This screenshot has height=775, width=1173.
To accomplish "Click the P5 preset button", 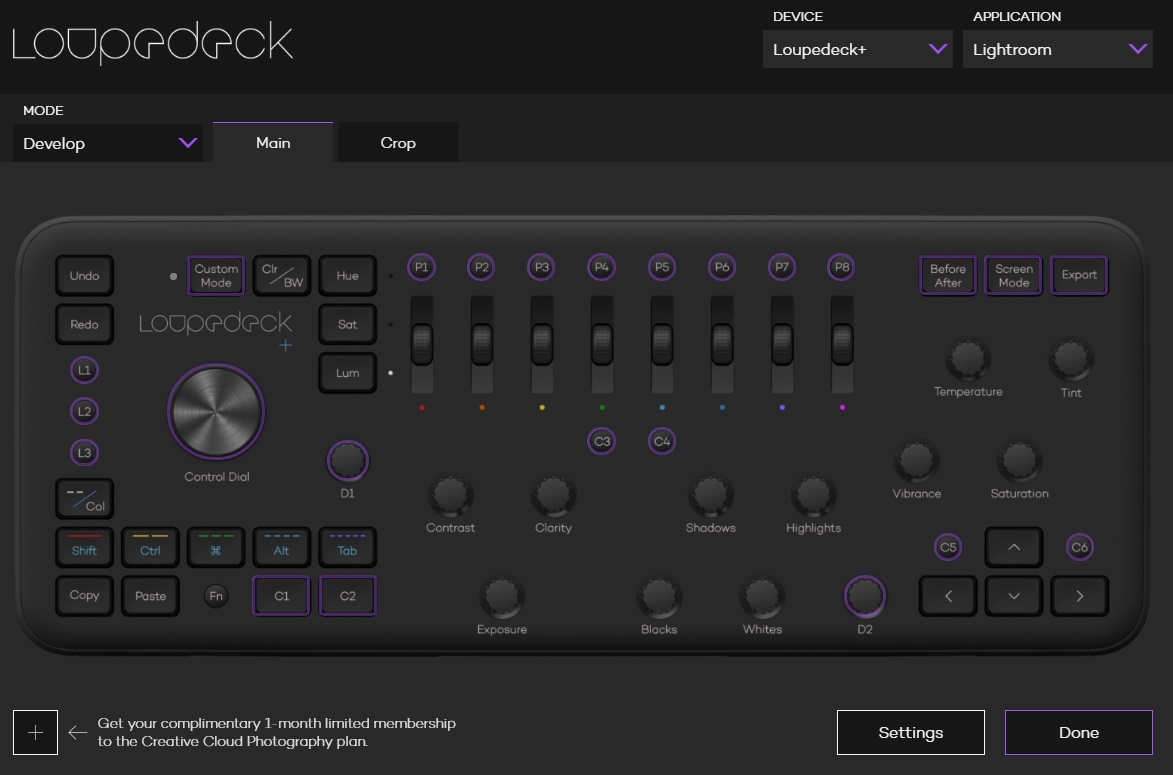I will 662,267.
